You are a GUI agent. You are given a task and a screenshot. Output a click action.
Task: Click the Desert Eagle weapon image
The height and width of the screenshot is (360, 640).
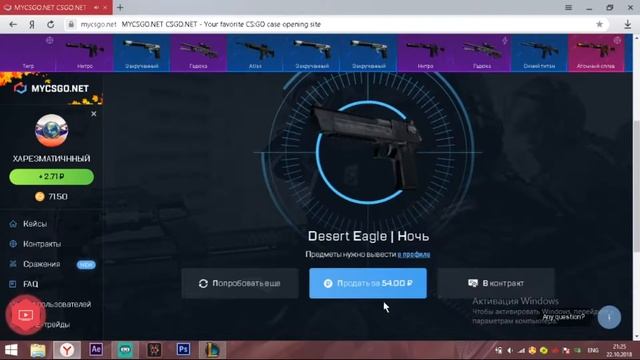click(x=367, y=147)
